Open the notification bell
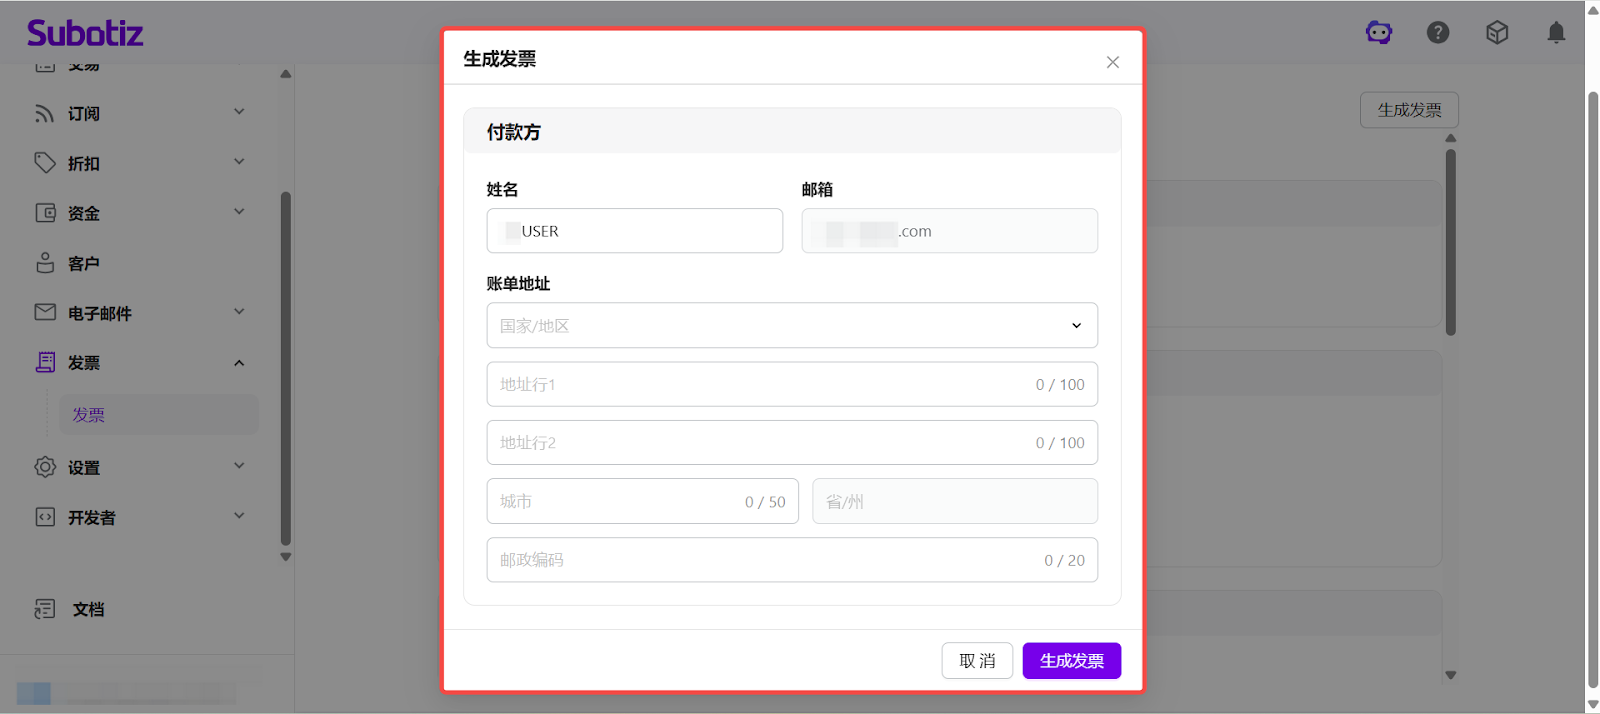 (x=1556, y=33)
